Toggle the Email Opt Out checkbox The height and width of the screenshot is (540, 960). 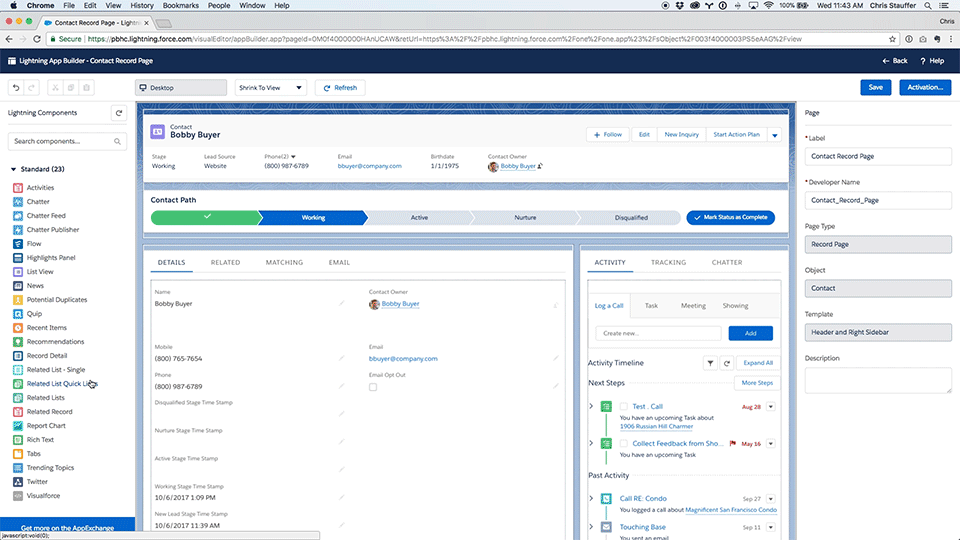(x=373, y=387)
